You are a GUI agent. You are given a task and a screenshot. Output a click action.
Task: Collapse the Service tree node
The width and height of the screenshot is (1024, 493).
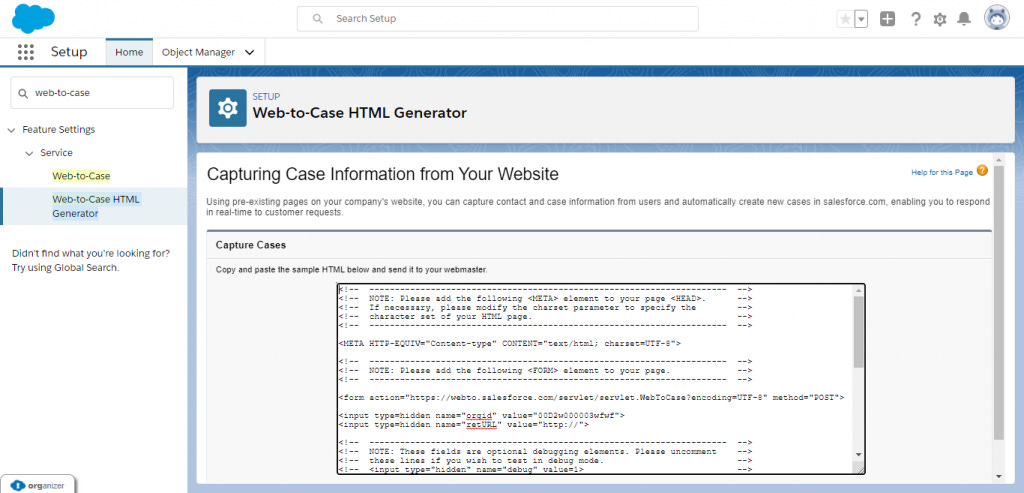click(x=29, y=153)
